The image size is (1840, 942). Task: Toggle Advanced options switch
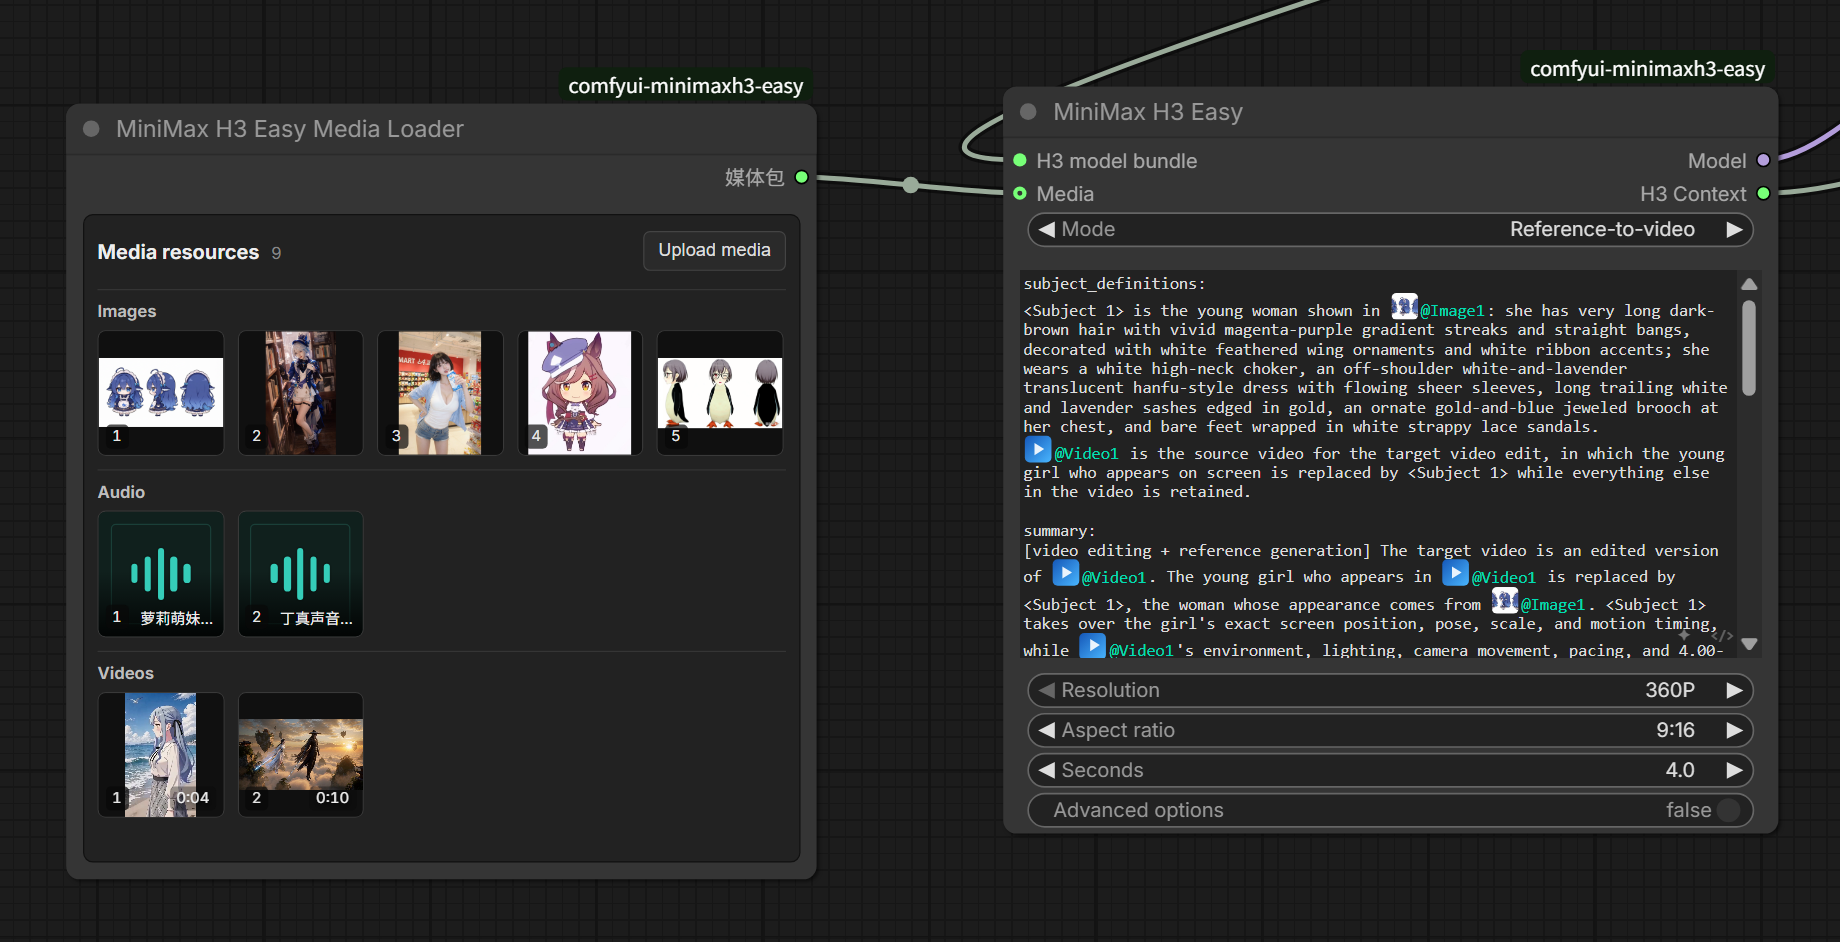pyautogui.click(x=1728, y=810)
